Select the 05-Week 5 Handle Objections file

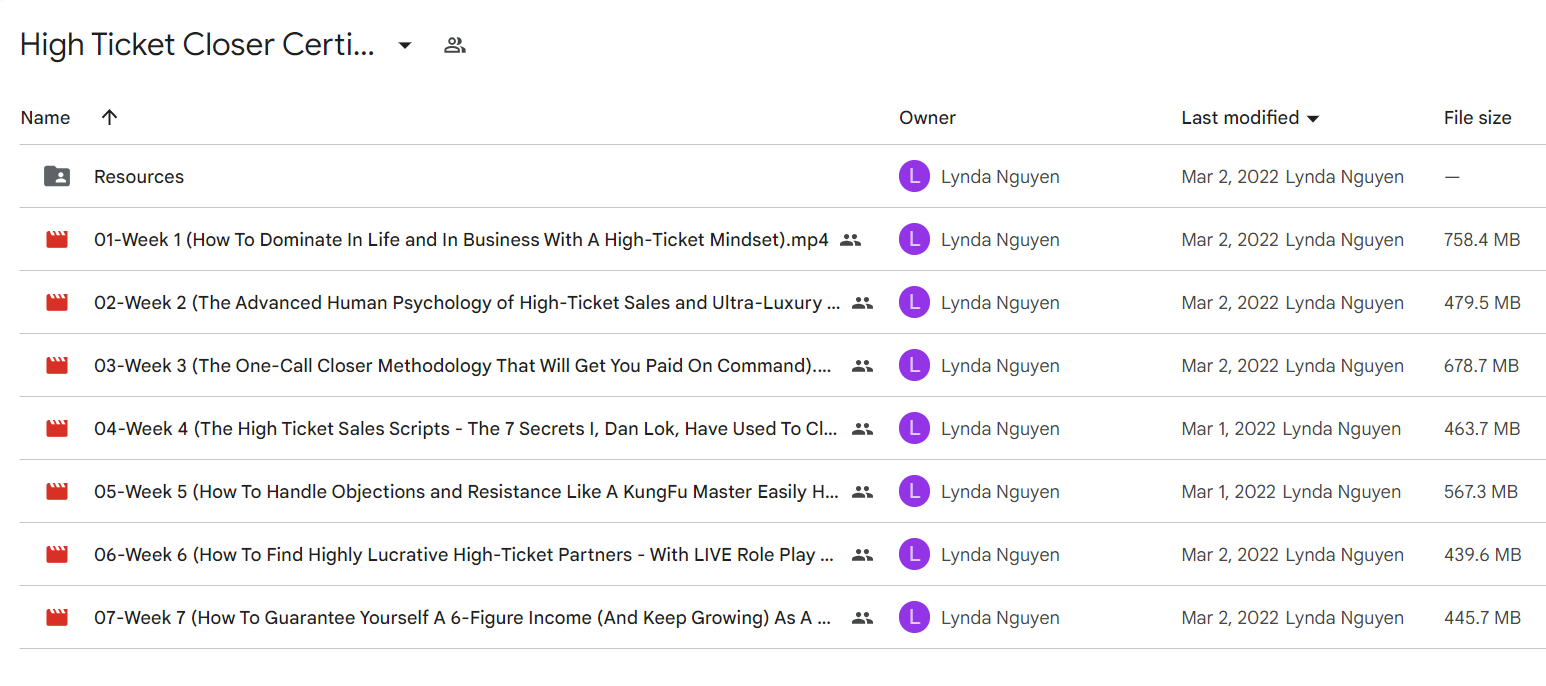coord(467,492)
